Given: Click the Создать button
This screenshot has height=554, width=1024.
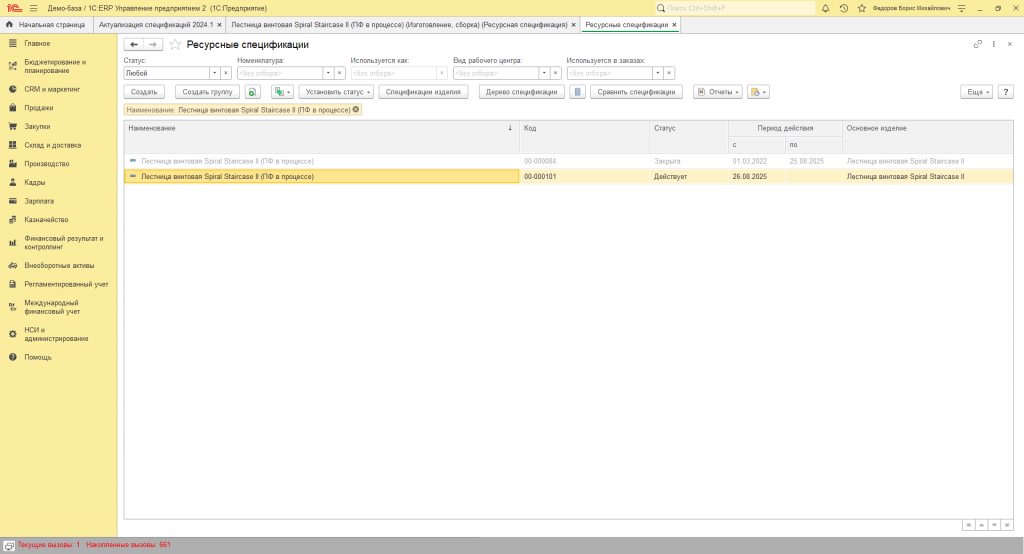Looking at the screenshot, I should tap(144, 92).
